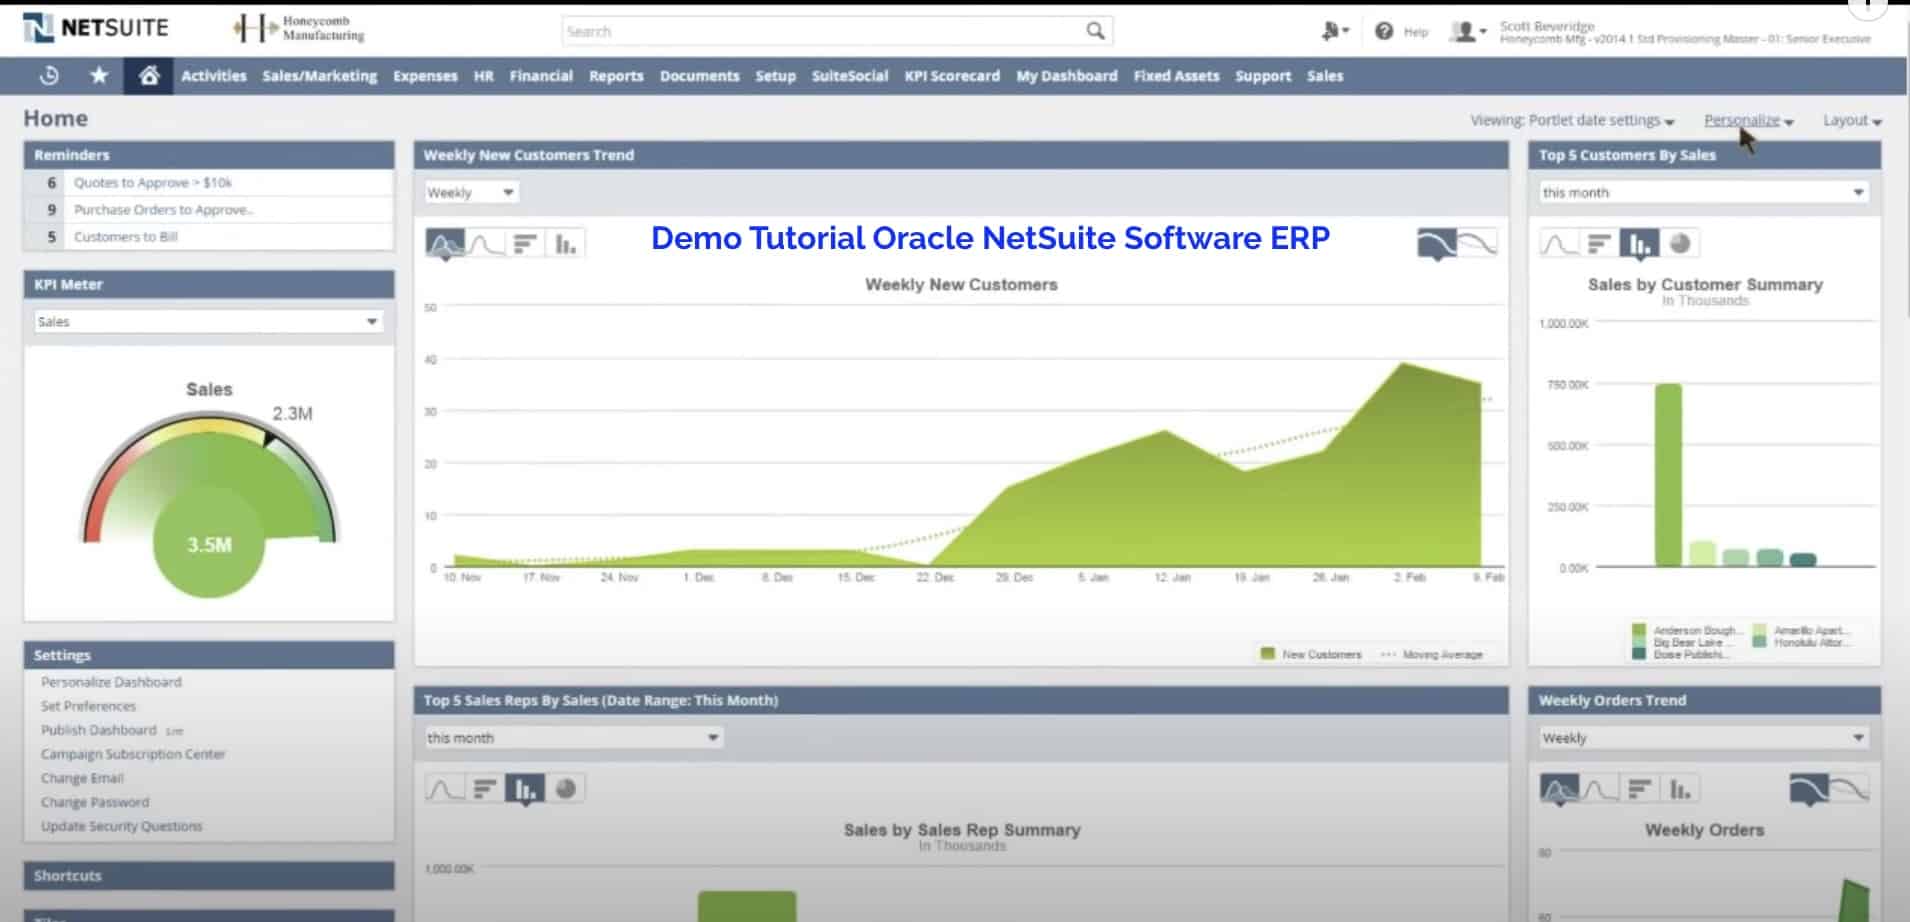Toggle Moving Average legend series
Viewport: 1910px width, 922px height.
(x=1432, y=654)
